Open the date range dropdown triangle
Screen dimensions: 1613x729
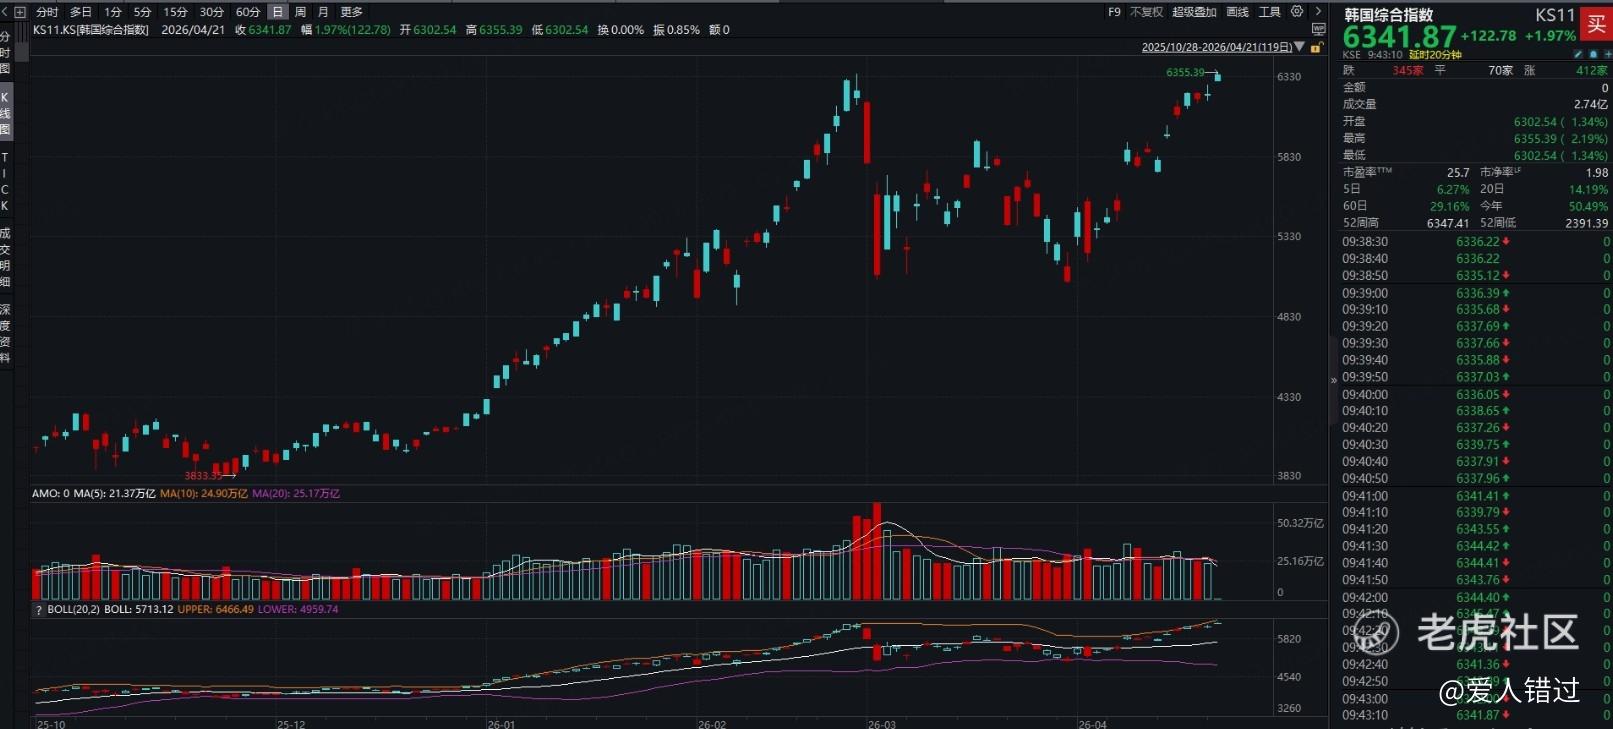1300,47
